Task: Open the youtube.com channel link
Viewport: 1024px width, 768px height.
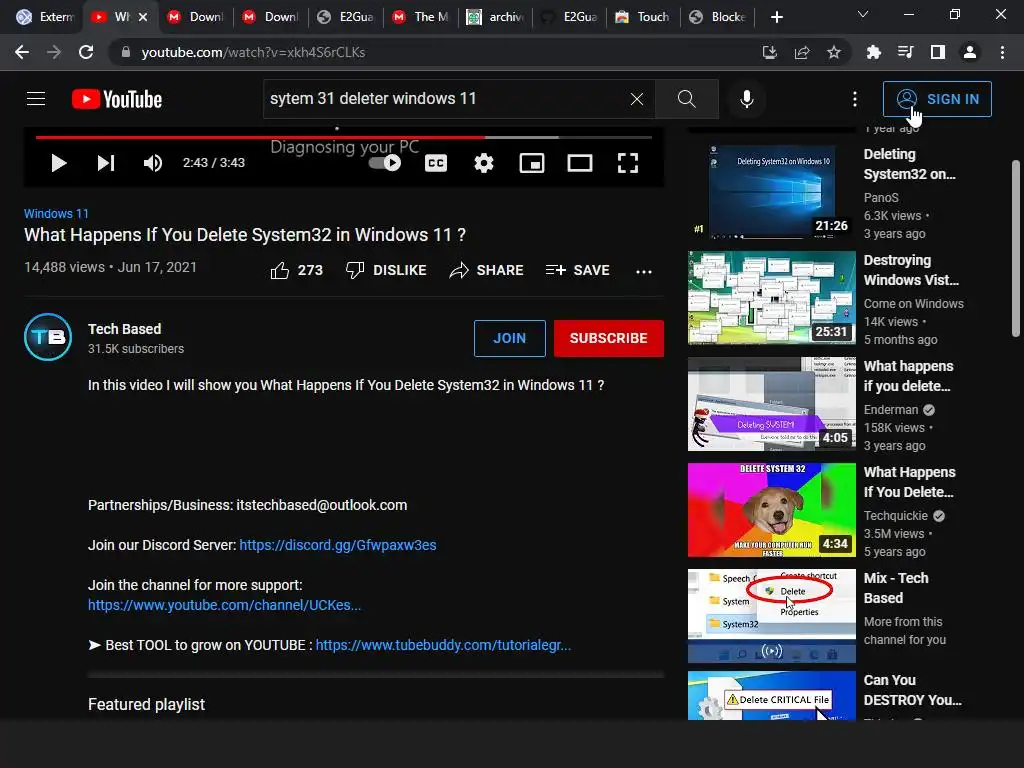Action: pyautogui.click(x=225, y=605)
